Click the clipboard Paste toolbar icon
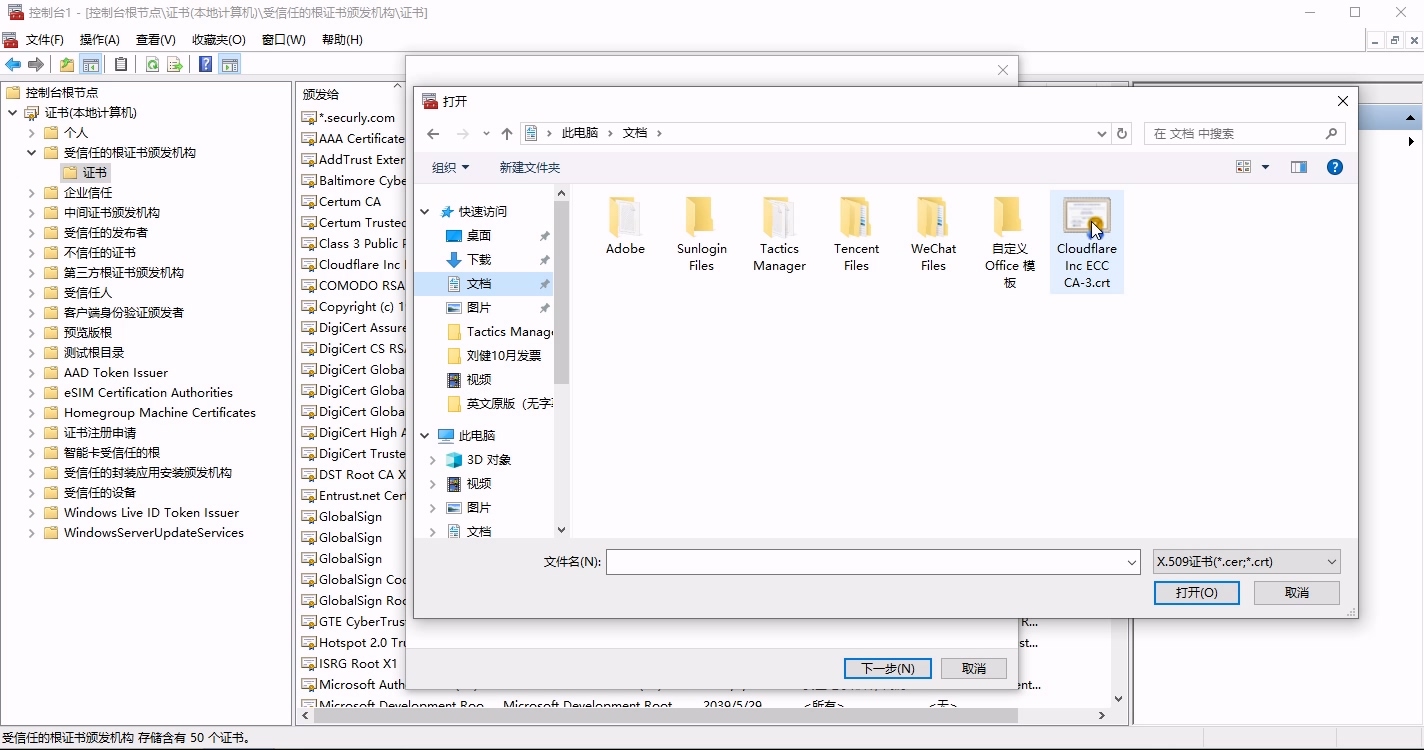The height and width of the screenshot is (750, 1424). 121,65
